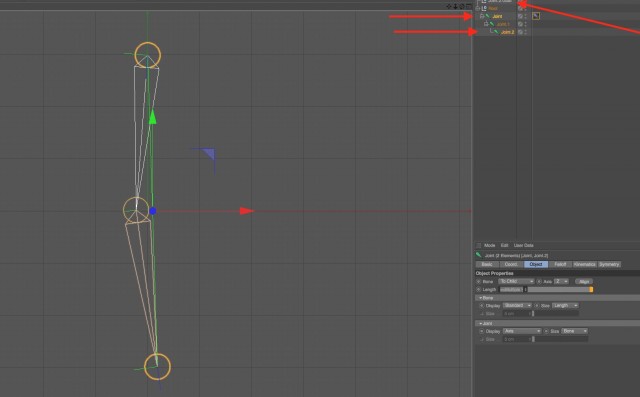The width and height of the screenshot is (640, 397).
Task: Toggle the animation dot beside Length parameter
Action: pyautogui.click(x=478, y=290)
